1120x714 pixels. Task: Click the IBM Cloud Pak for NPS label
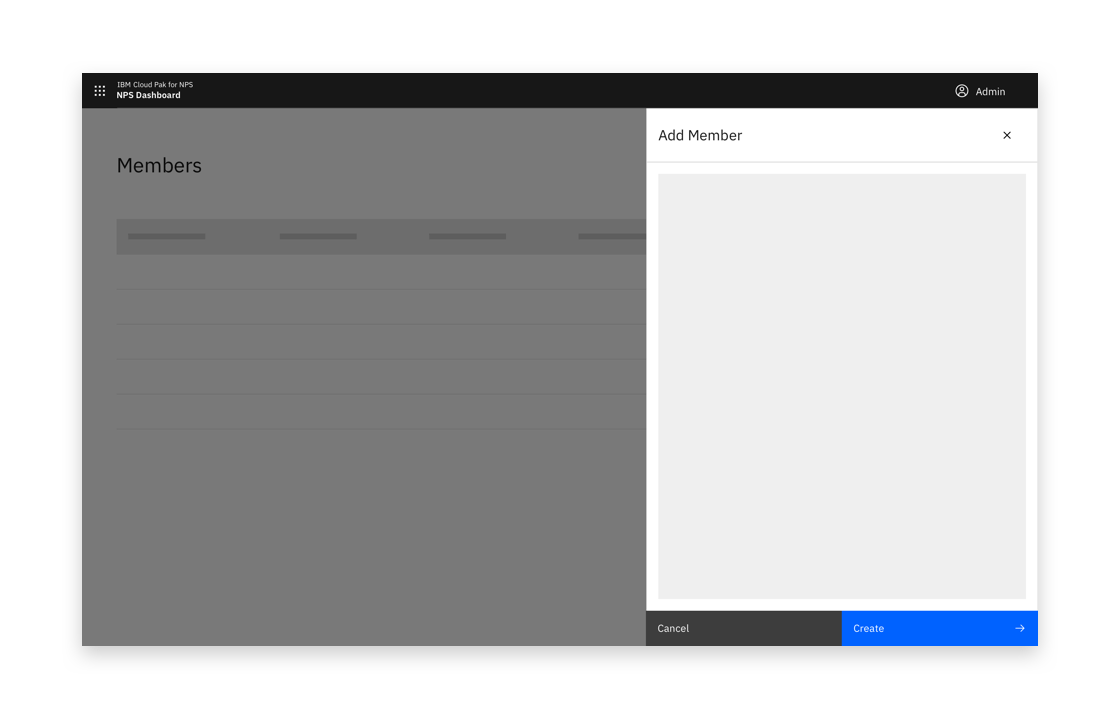coord(155,84)
